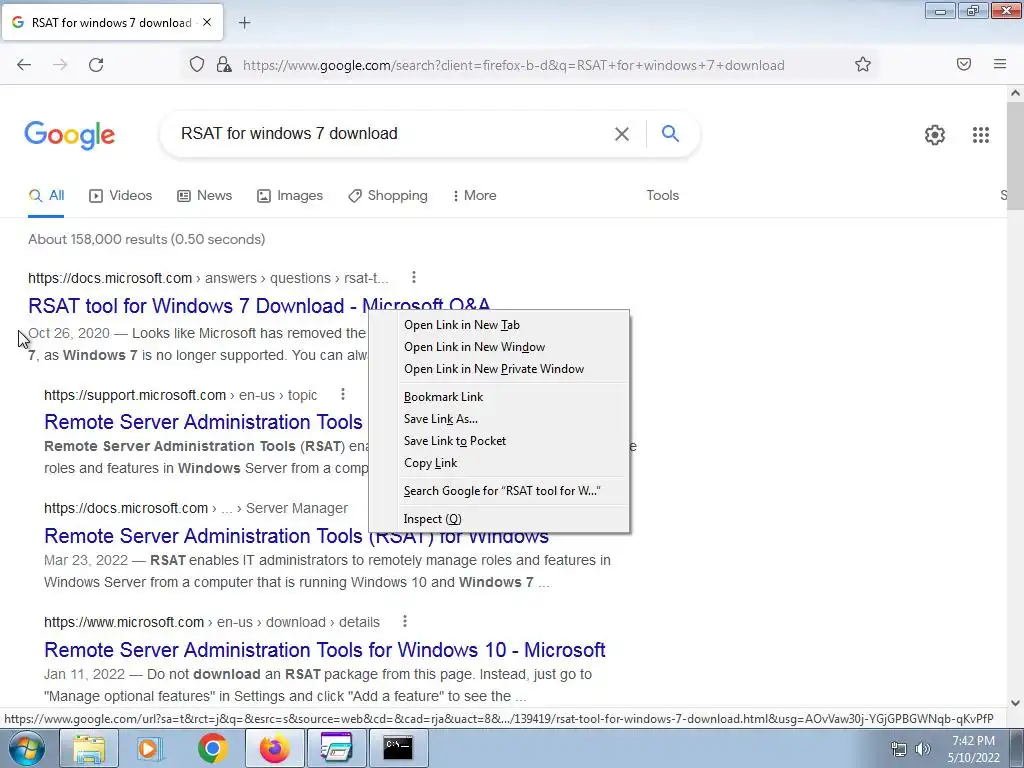The image size is (1024, 768).
Task: Go to Google homepage via logo
Action: (x=70, y=135)
